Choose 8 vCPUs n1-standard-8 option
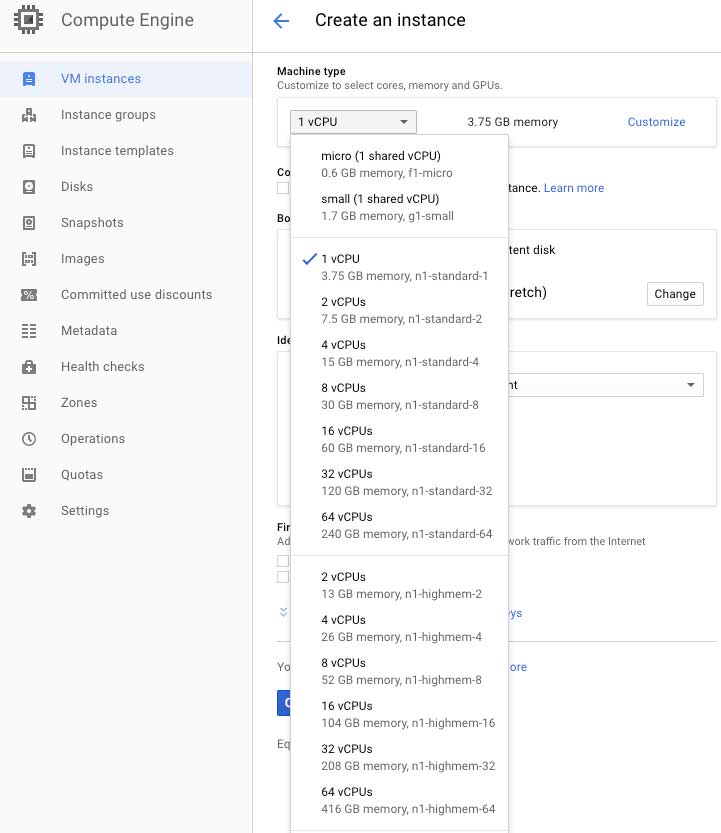Viewport: 721px width, 833px height. click(398, 396)
